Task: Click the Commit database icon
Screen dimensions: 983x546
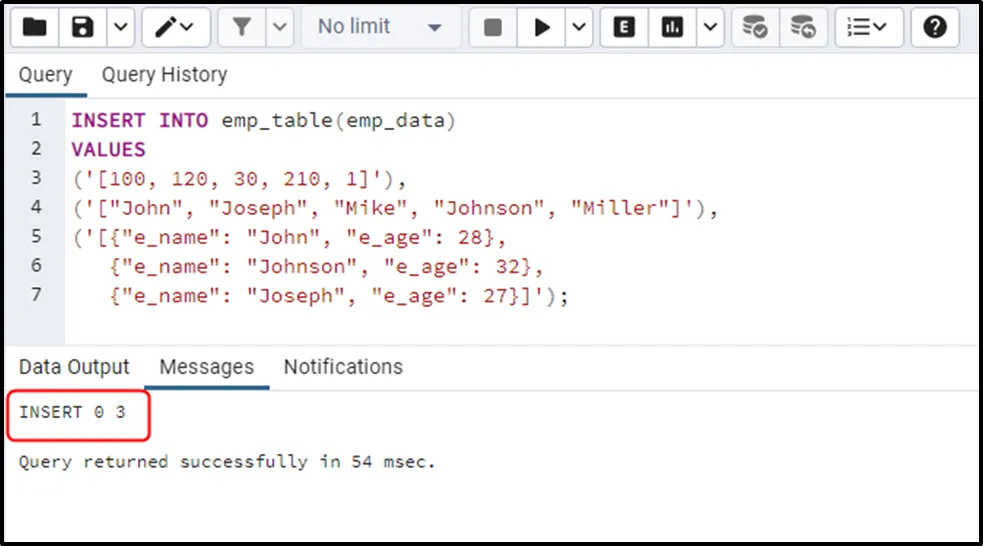Action: (755, 28)
